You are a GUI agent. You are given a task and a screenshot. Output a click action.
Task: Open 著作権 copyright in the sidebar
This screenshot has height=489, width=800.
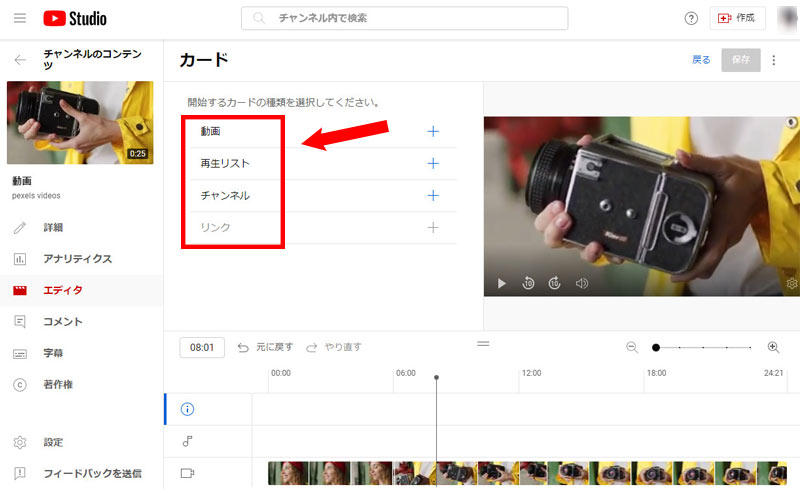[58, 384]
